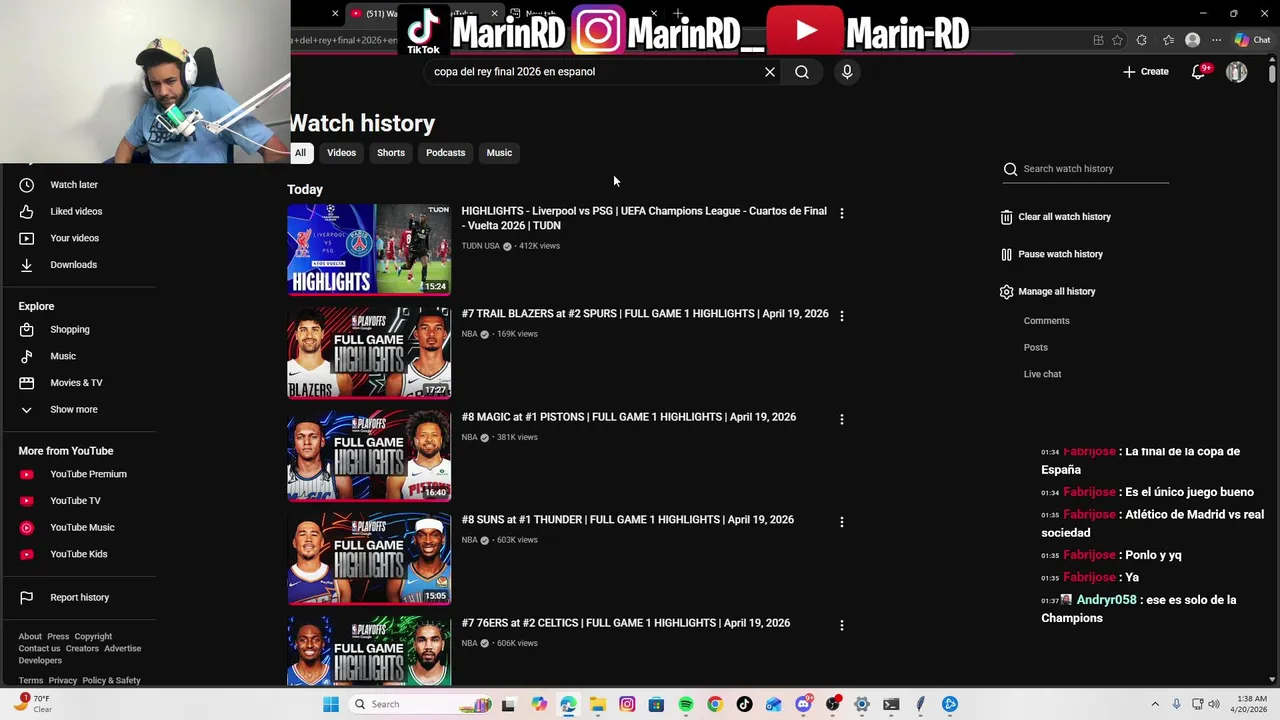Image resolution: width=1280 pixels, height=720 pixels.
Task: Open Comments history link
Action: pyautogui.click(x=1046, y=321)
